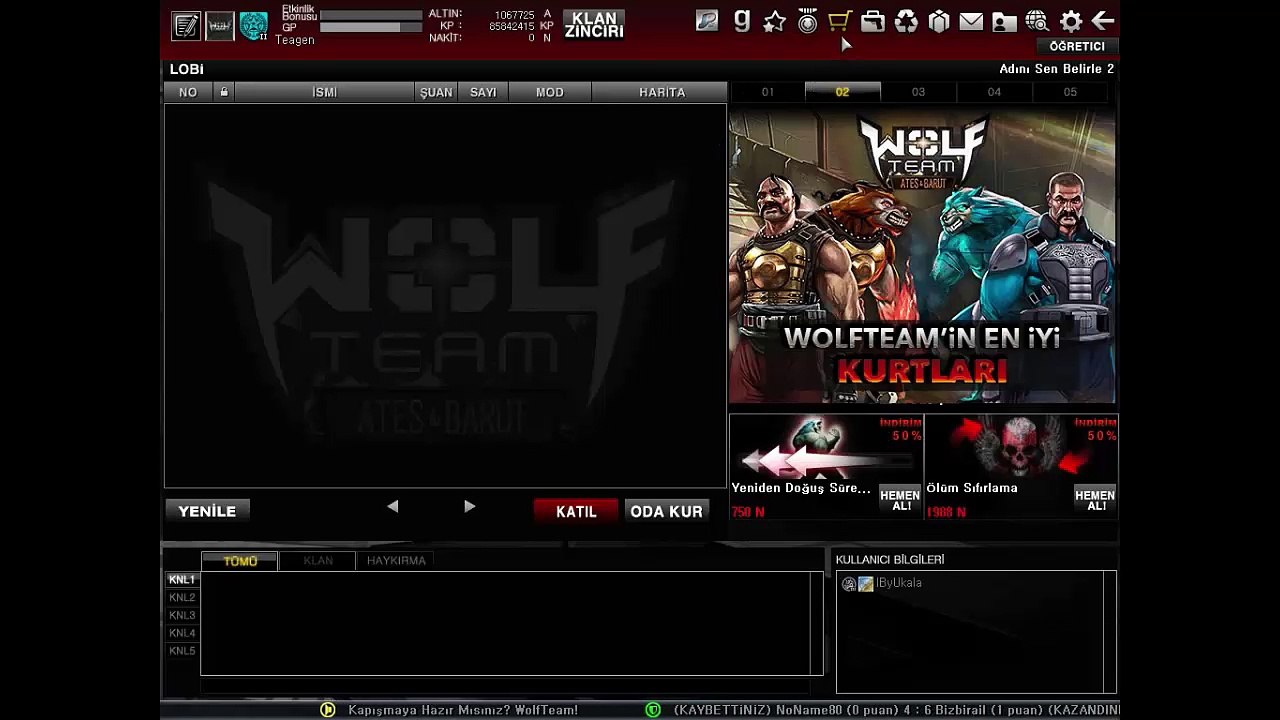Select chat channel KNL4
The height and width of the screenshot is (720, 1280).
pyautogui.click(x=182, y=634)
